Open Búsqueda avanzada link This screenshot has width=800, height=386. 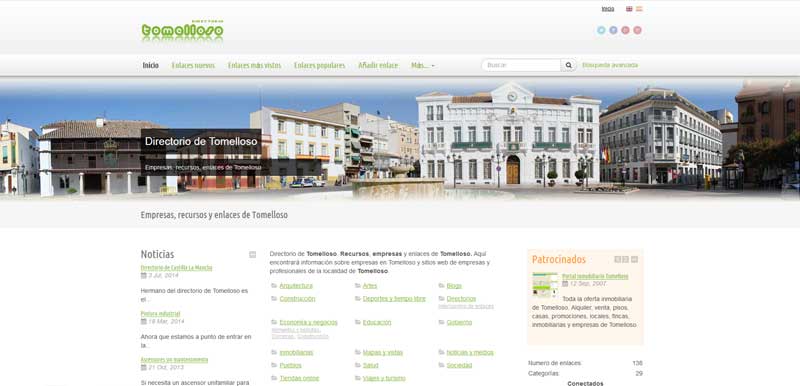tap(610, 65)
